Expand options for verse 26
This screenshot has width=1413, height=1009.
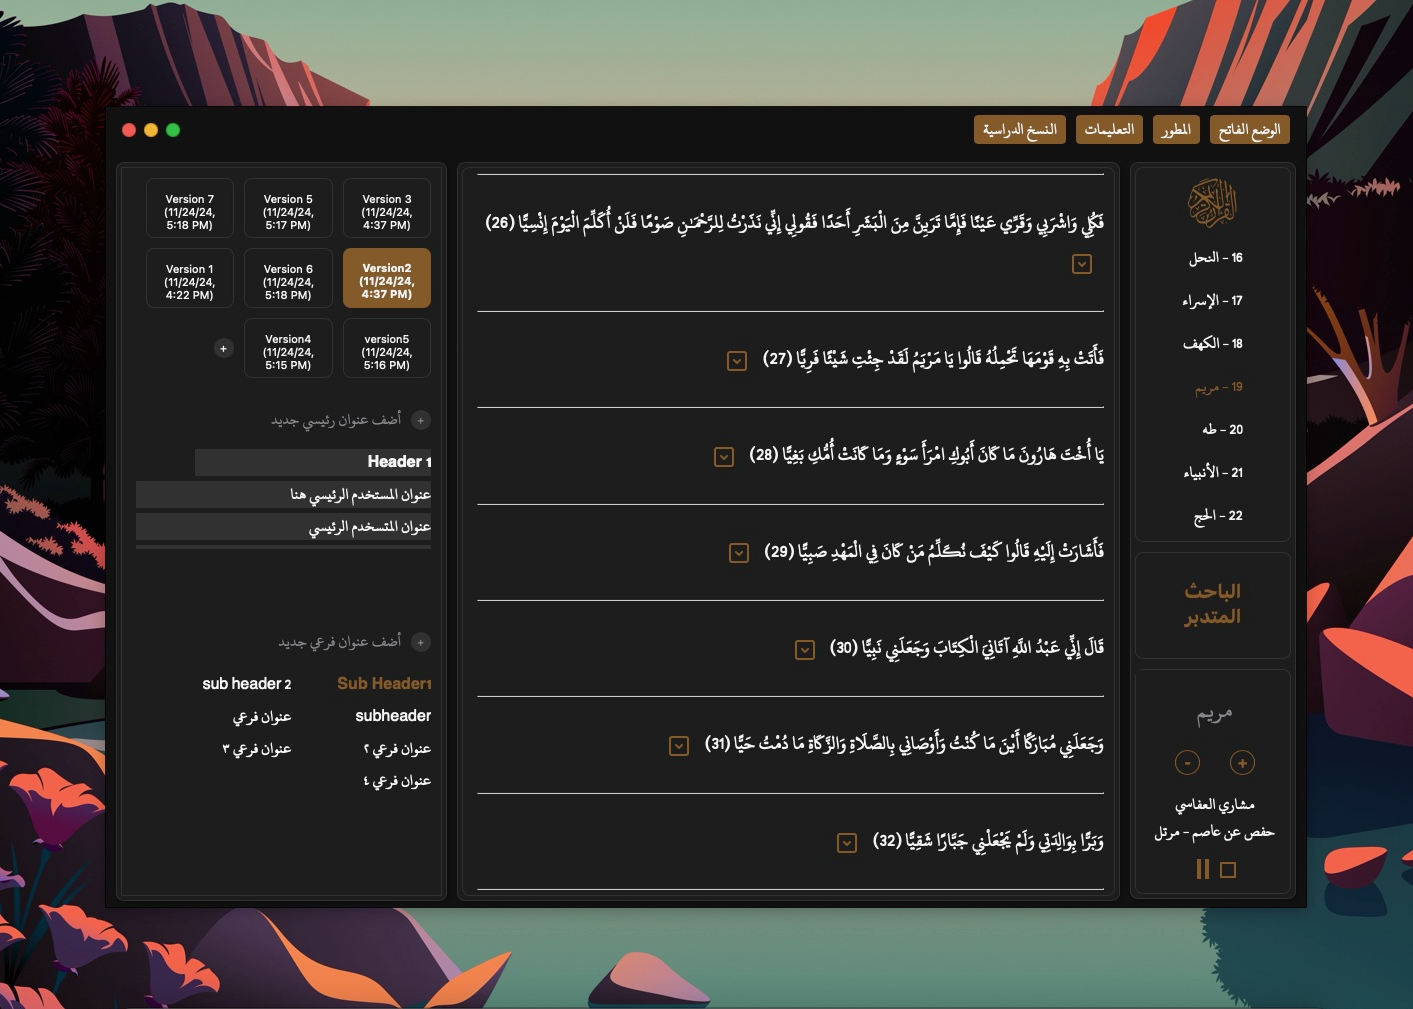(1082, 264)
